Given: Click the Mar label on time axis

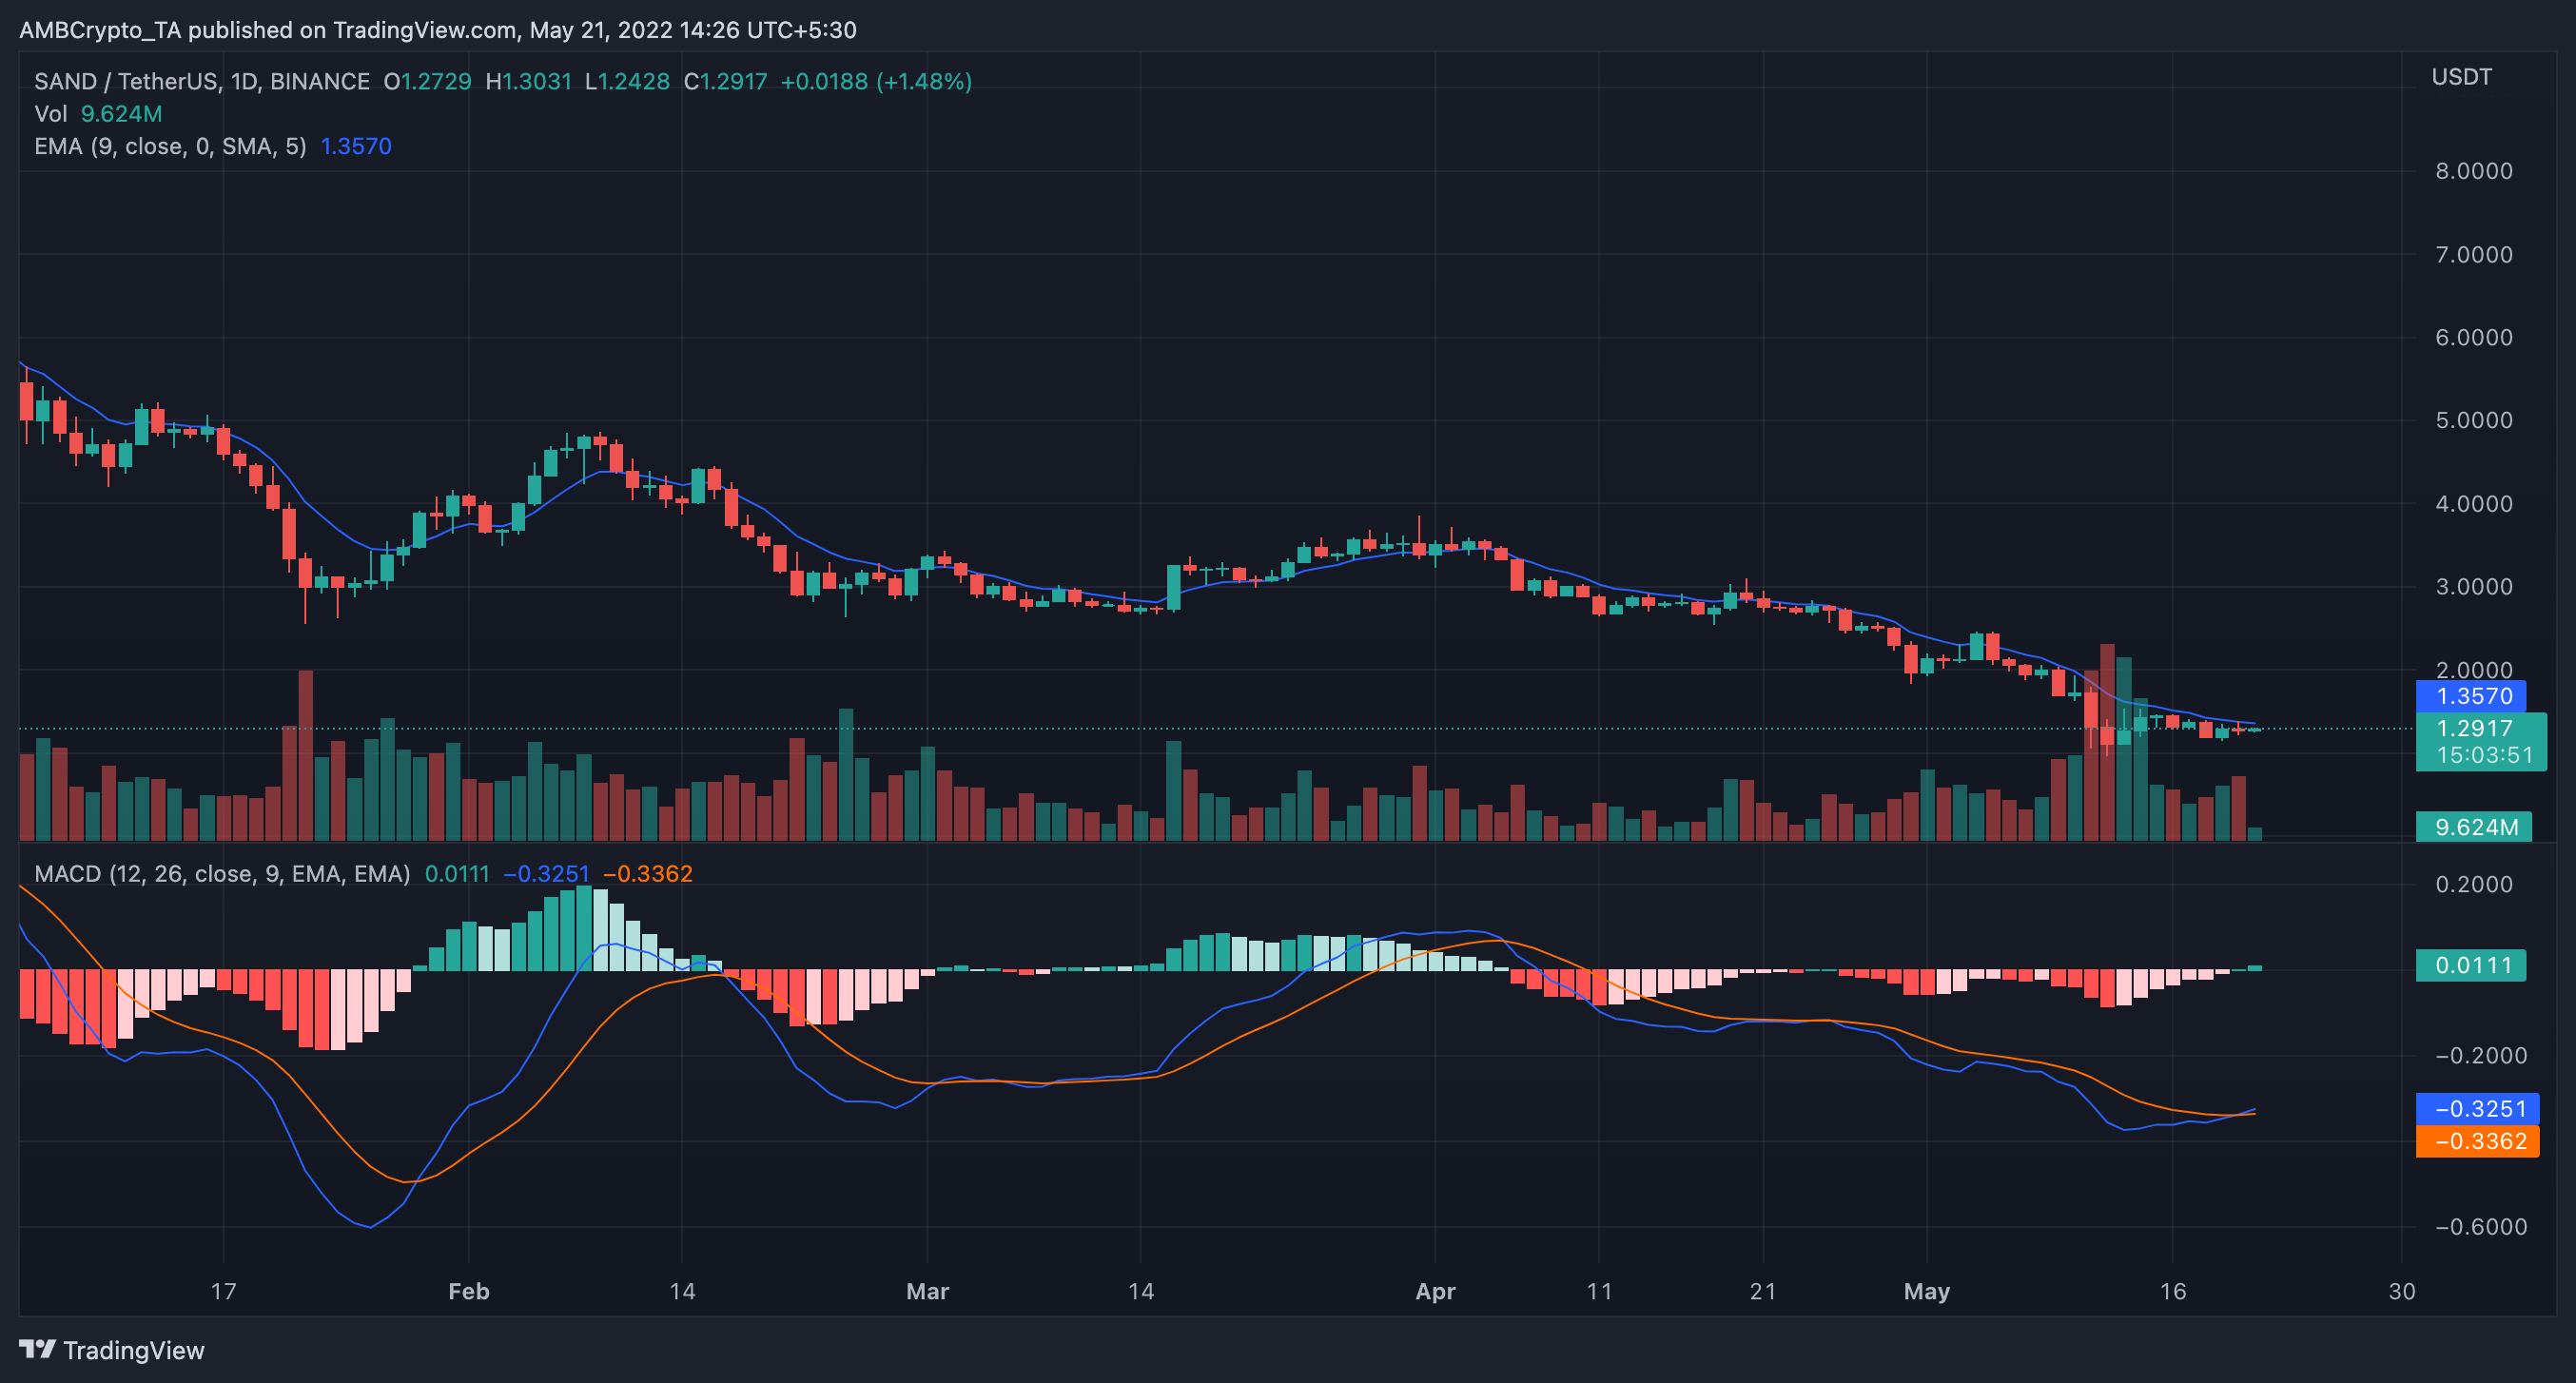Looking at the screenshot, I should [927, 1291].
